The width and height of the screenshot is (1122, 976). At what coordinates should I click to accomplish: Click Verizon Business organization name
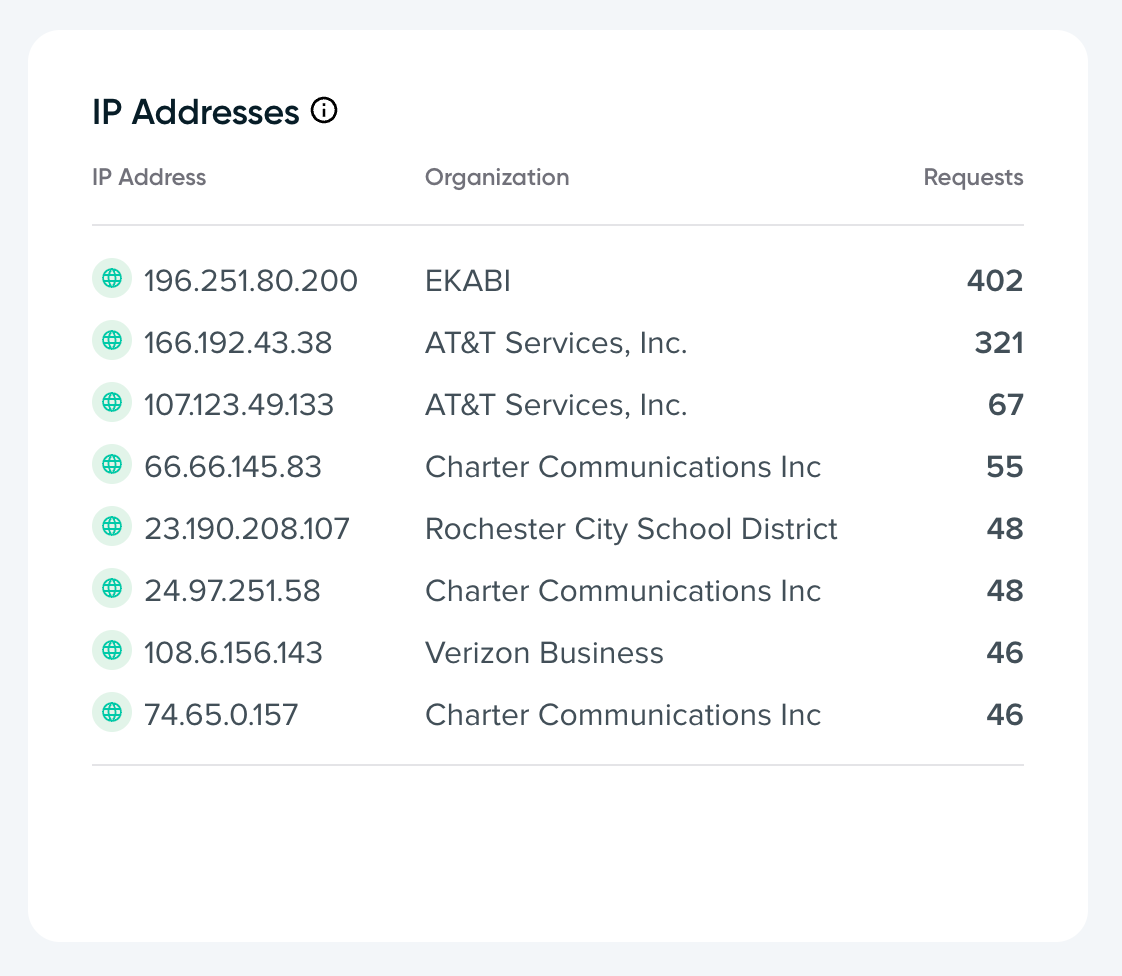point(544,653)
